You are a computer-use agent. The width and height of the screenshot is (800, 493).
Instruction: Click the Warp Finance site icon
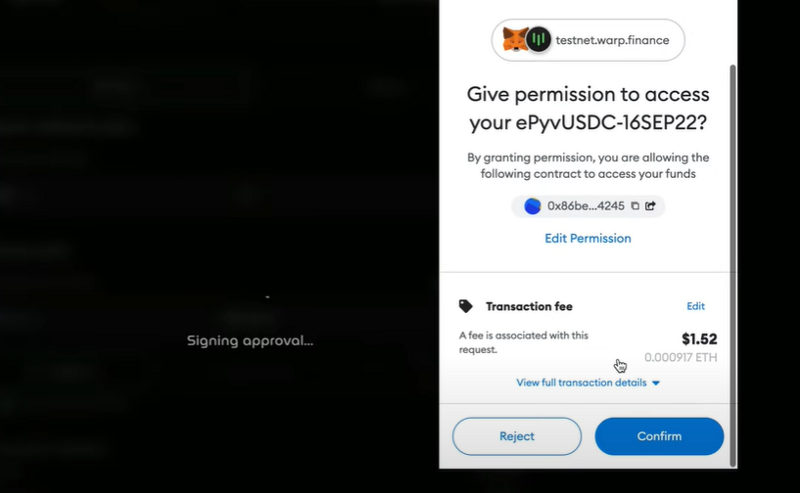pos(538,39)
